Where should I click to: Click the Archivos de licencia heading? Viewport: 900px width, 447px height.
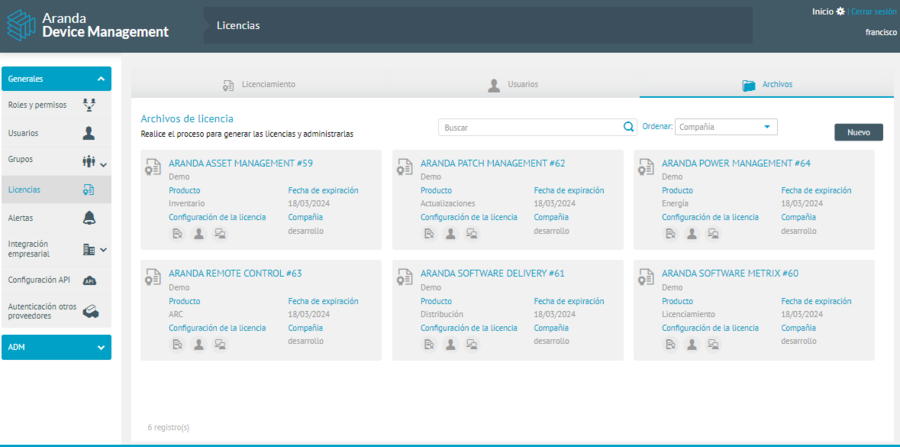pos(187,119)
